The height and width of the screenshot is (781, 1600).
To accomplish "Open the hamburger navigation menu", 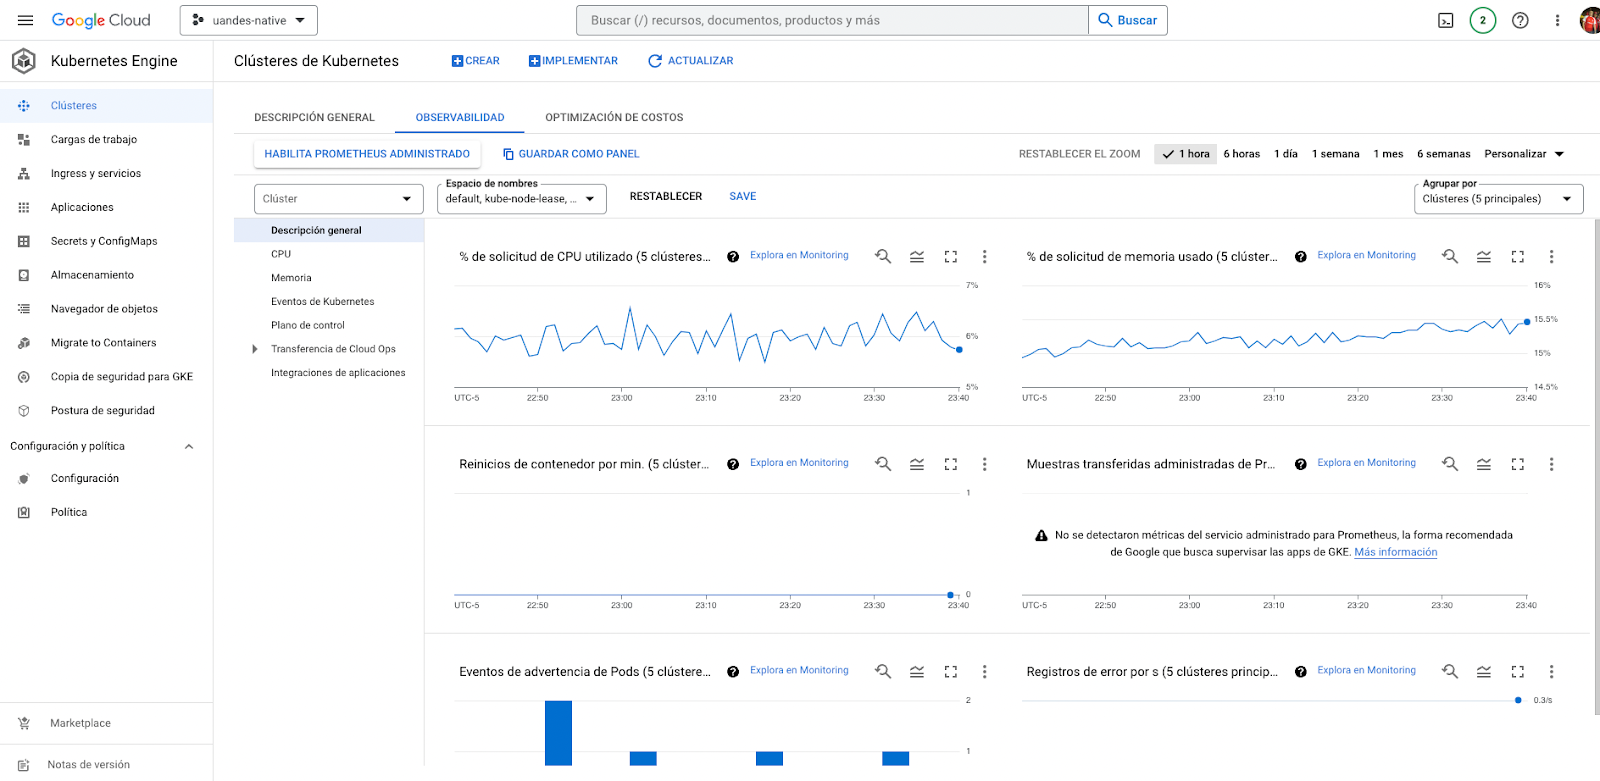I will [26, 20].
